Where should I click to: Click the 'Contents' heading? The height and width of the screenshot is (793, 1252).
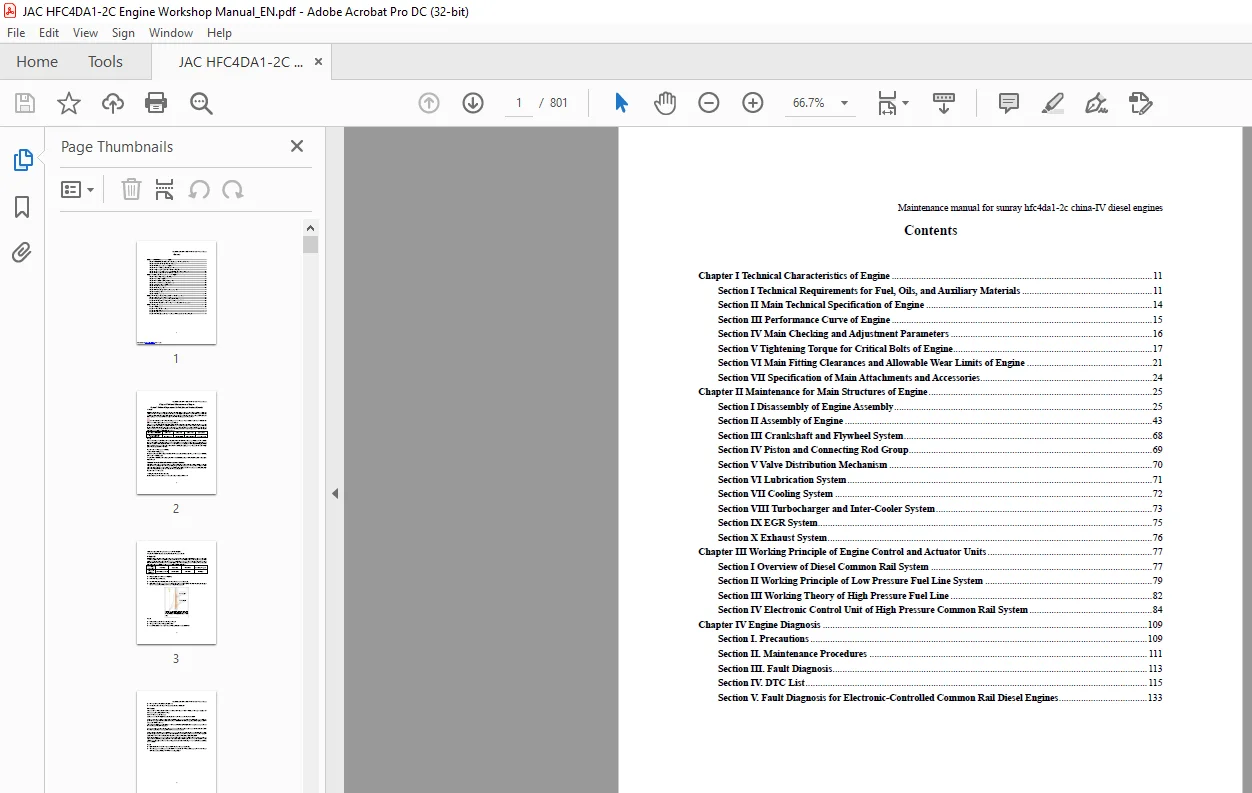tap(930, 231)
